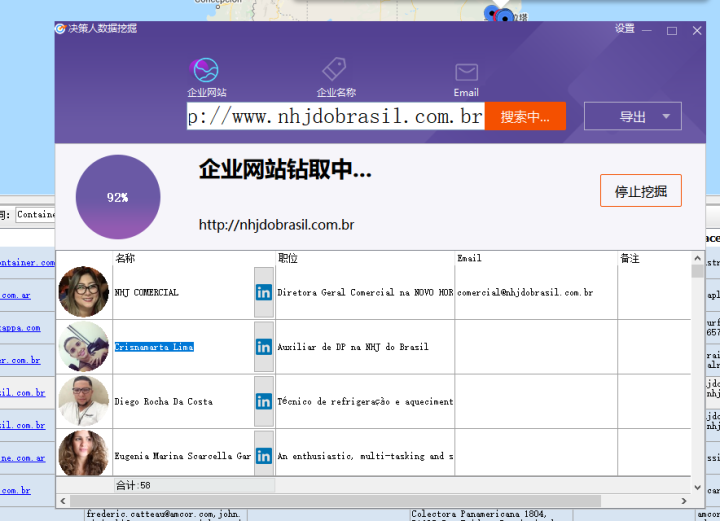Click the table's scroll up arrow

pyautogui.click(x=697, y=258)
